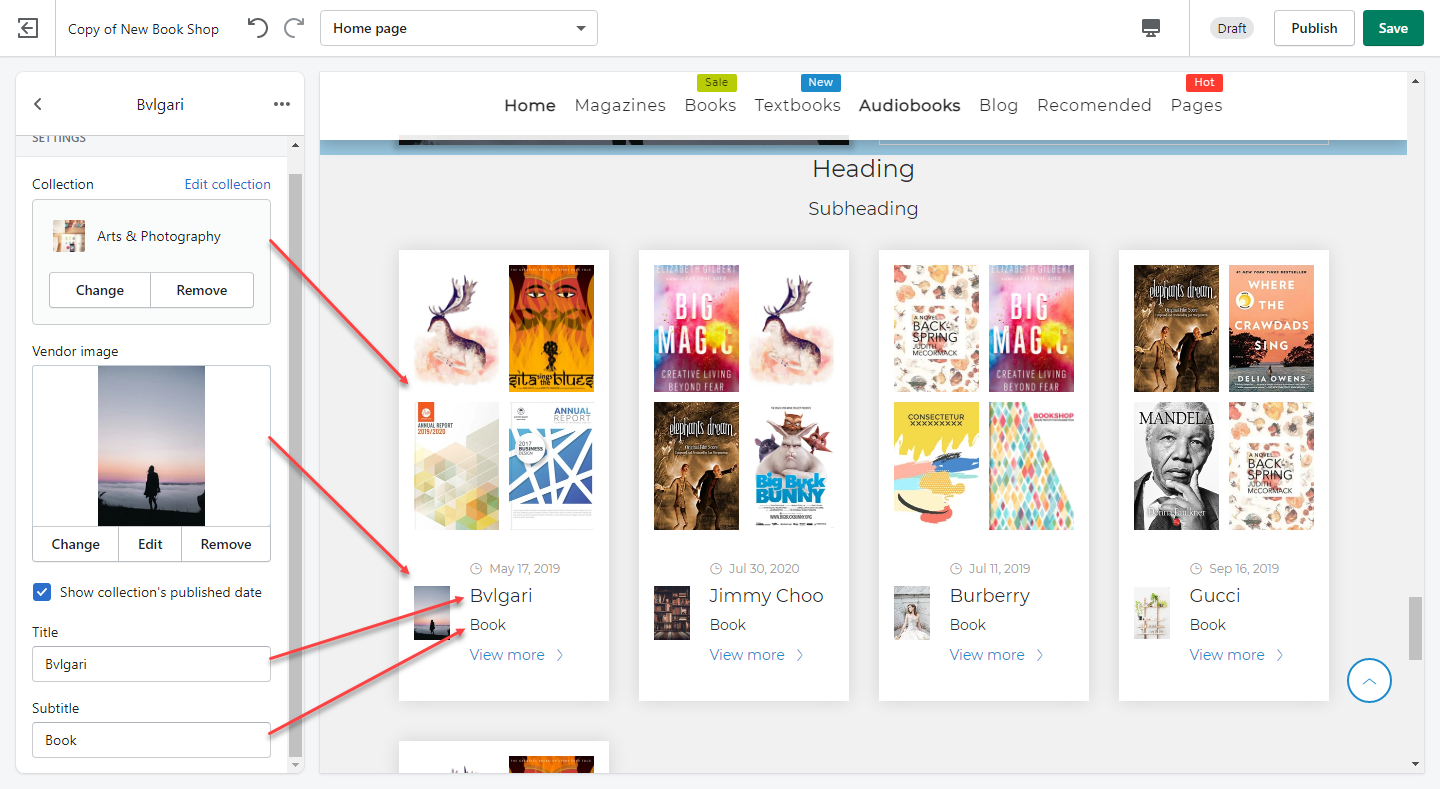Toggle Show collection's published date checkbox
Screen dimensions: 1440x789
point(42,592)
